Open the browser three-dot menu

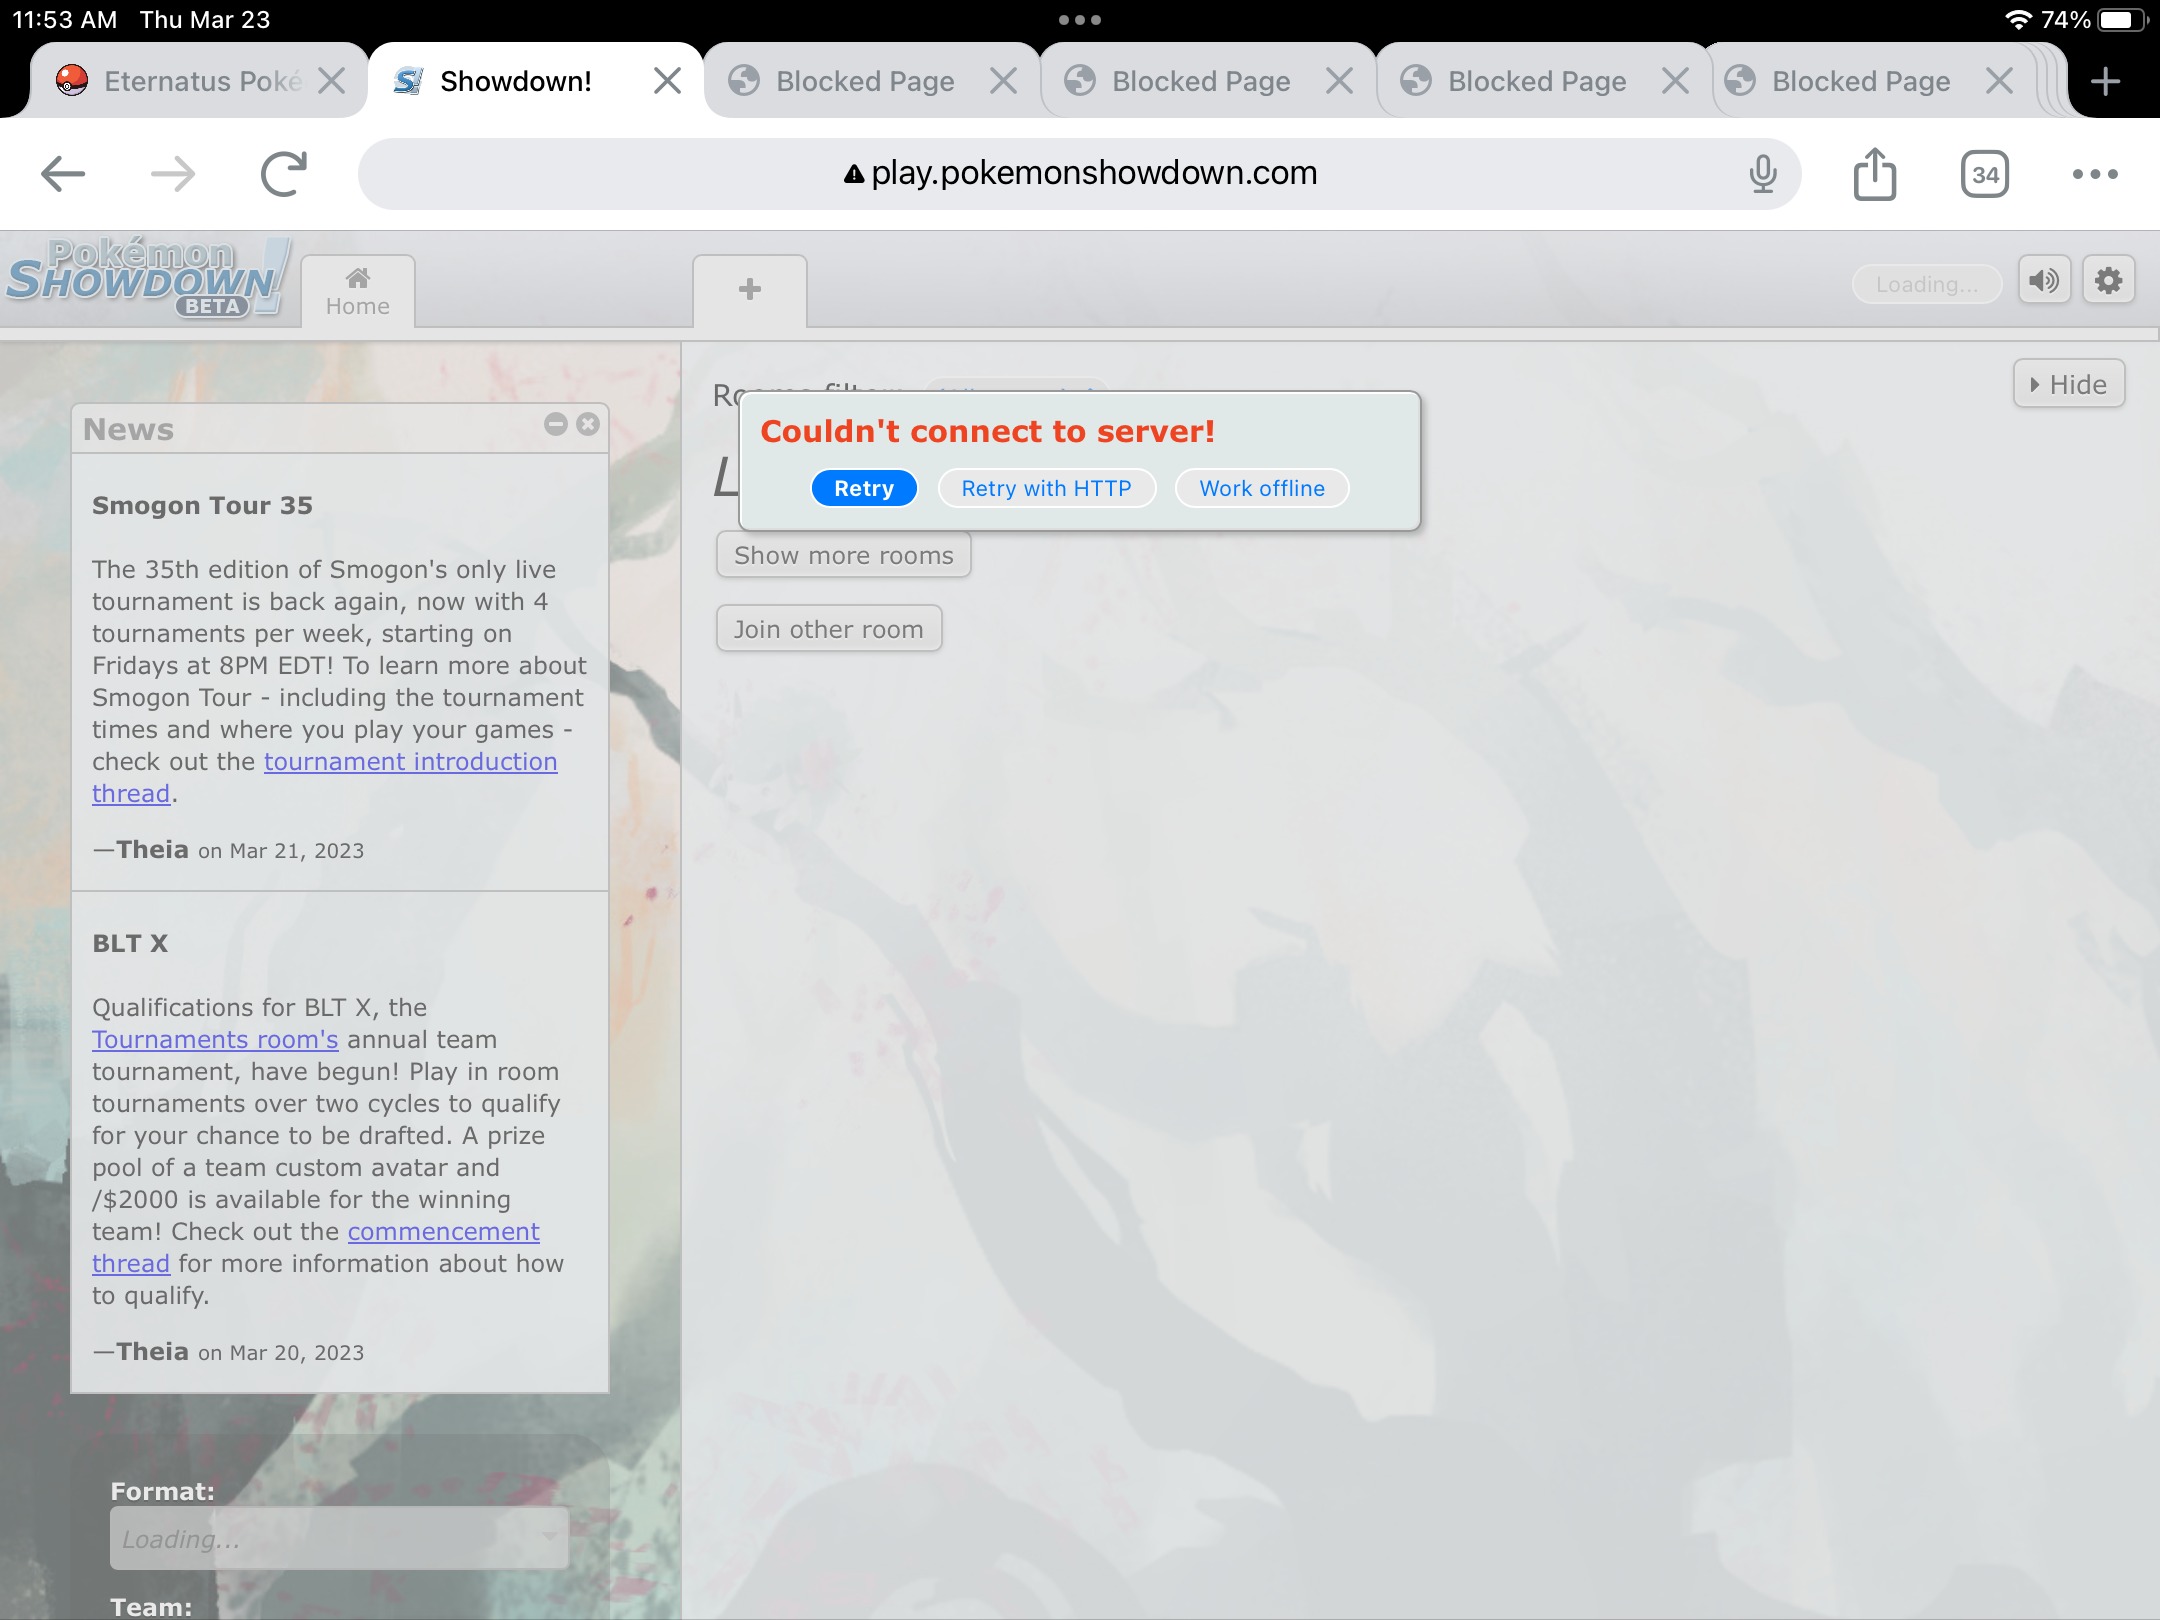[x=2095, y=174]
